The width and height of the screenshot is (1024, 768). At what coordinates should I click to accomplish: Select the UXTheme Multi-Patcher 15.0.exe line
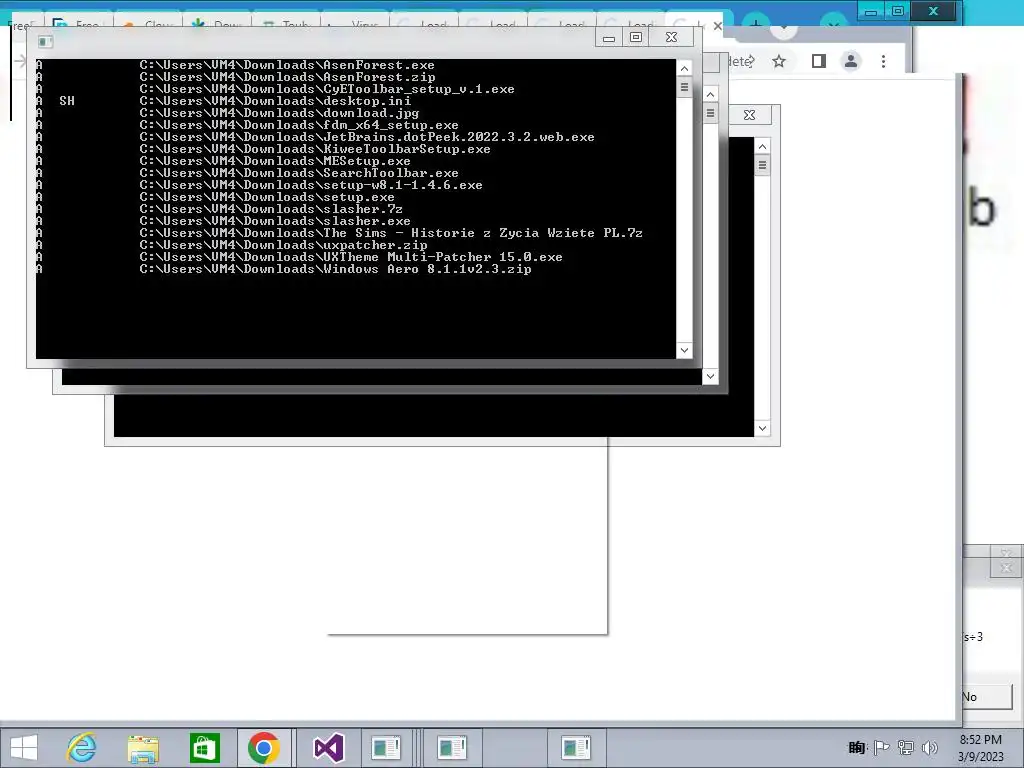pos(351,257)
